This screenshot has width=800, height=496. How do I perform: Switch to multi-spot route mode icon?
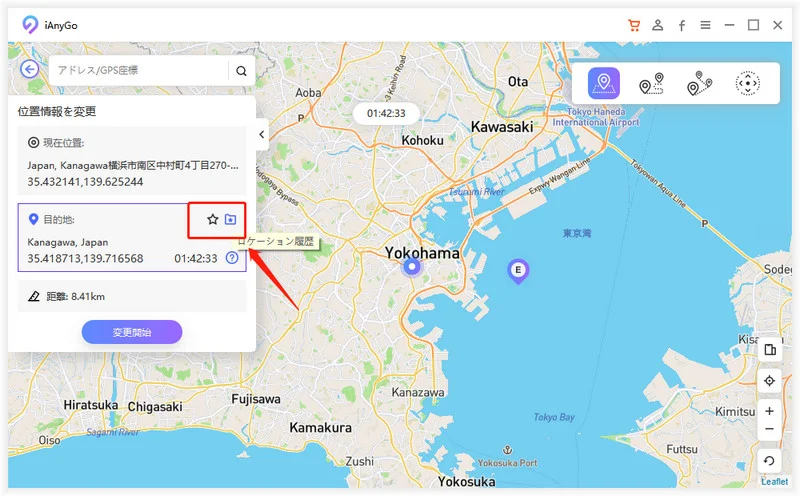(x=699, y=83)
